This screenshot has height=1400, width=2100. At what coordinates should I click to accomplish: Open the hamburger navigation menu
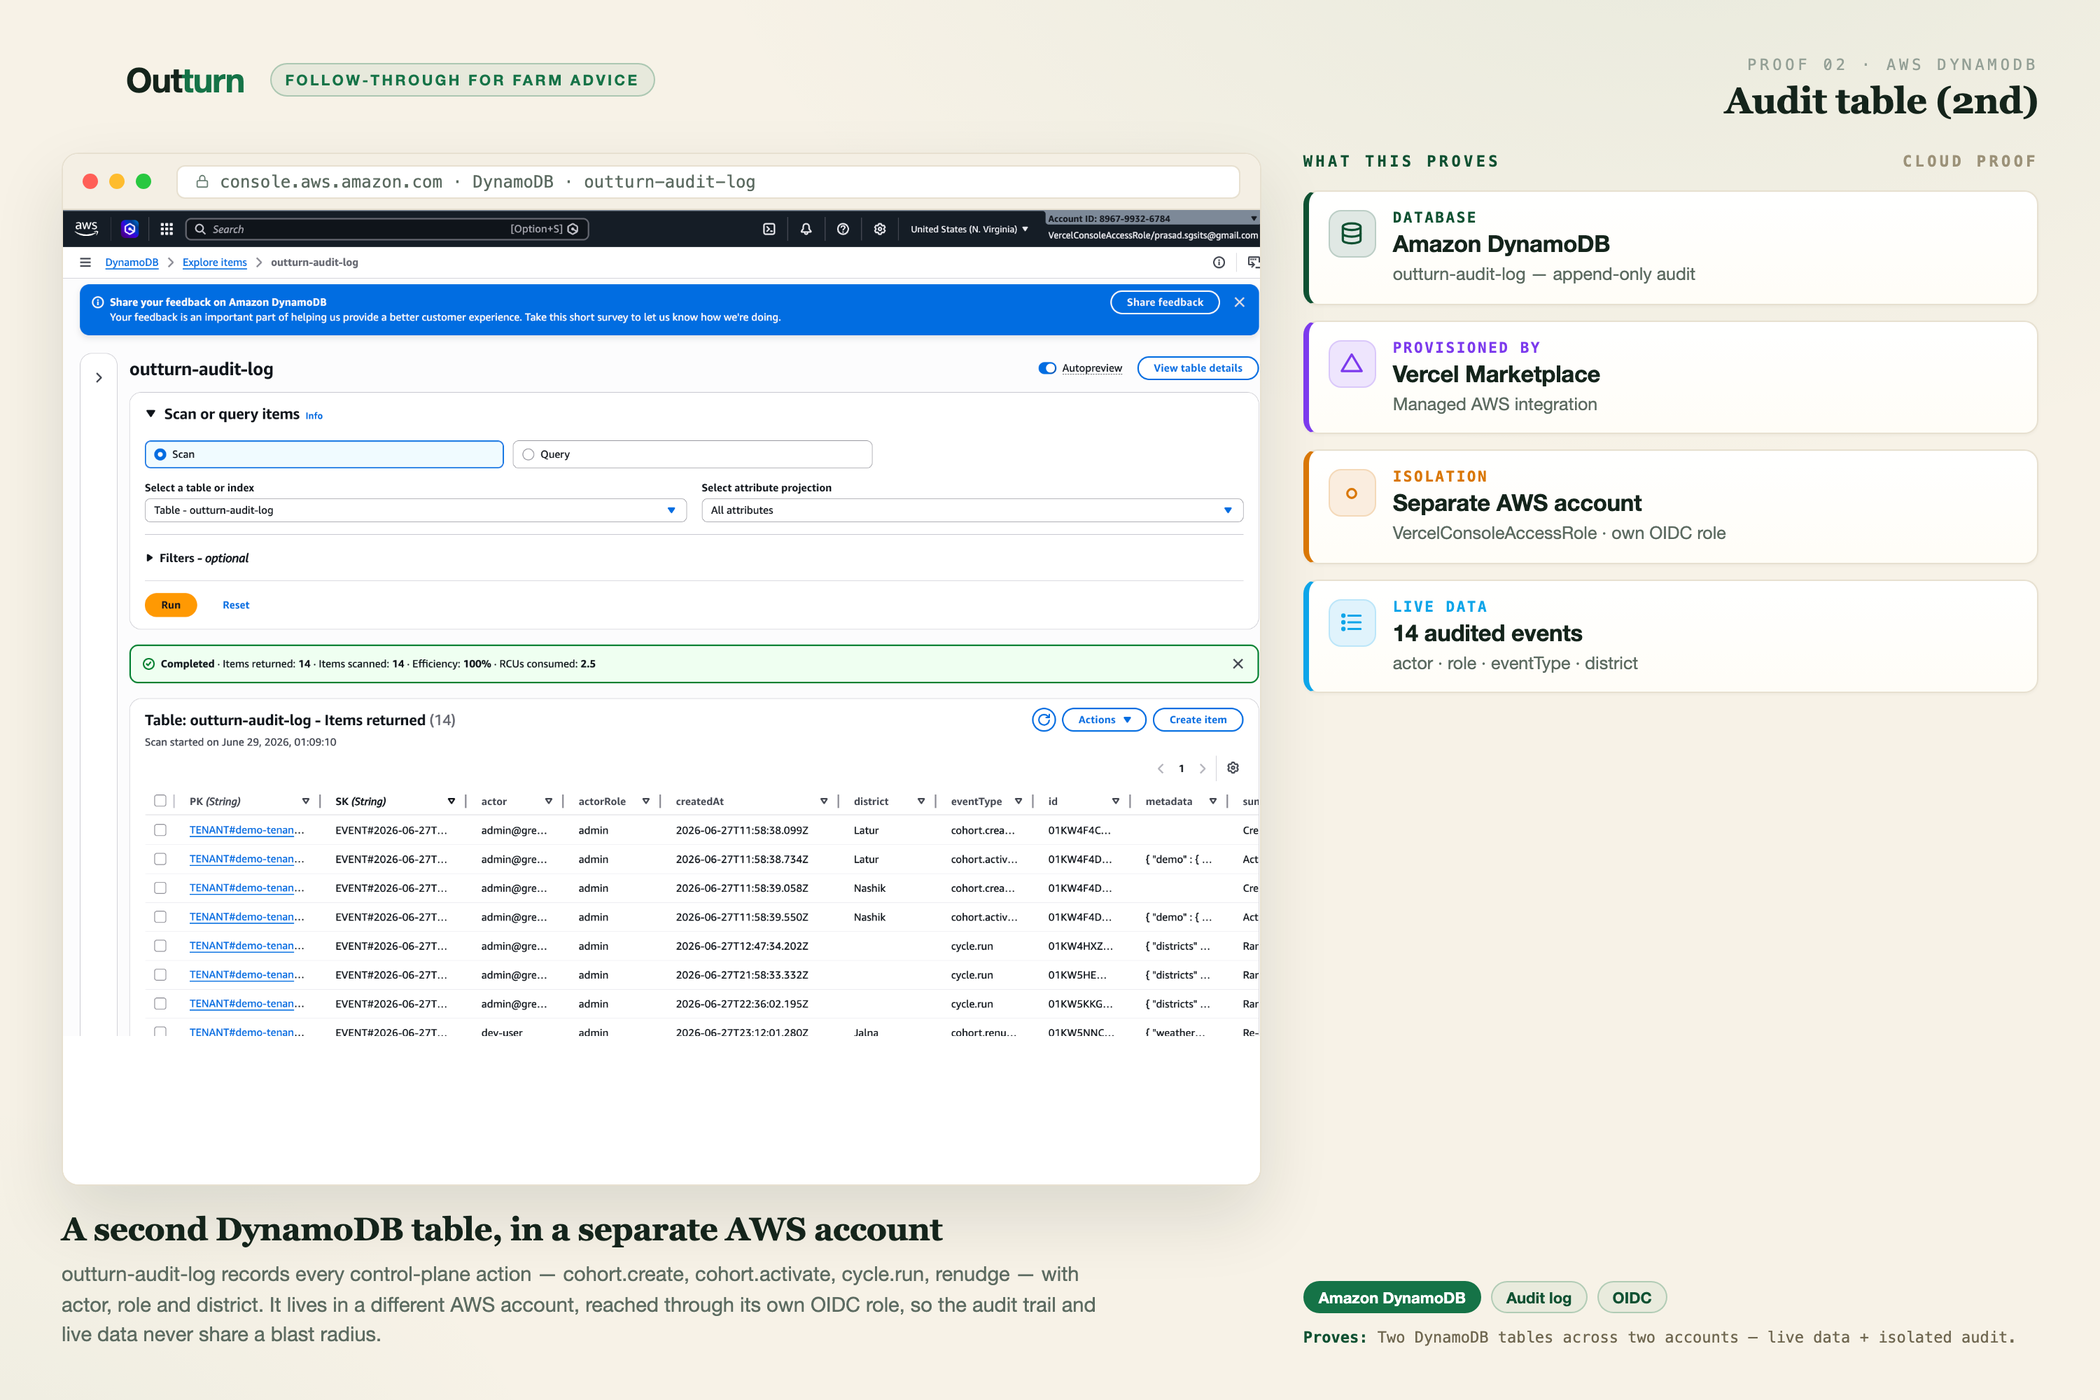[85, 262]
